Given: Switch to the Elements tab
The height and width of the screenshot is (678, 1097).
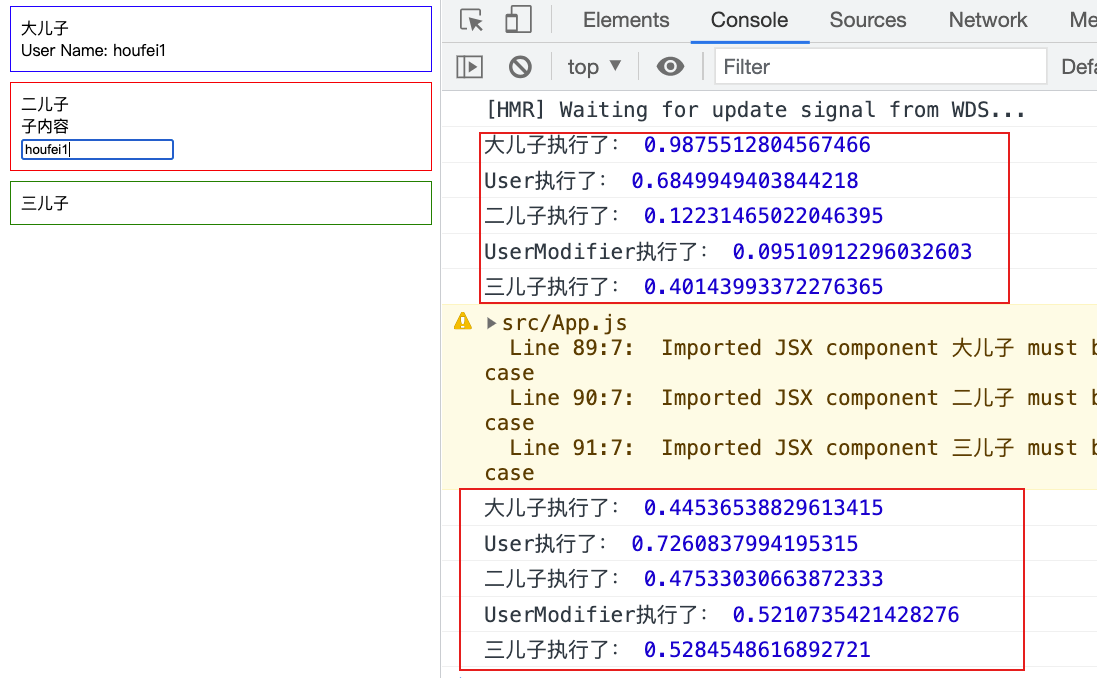Looking at the screenshot, I should [x=626, y=20].
